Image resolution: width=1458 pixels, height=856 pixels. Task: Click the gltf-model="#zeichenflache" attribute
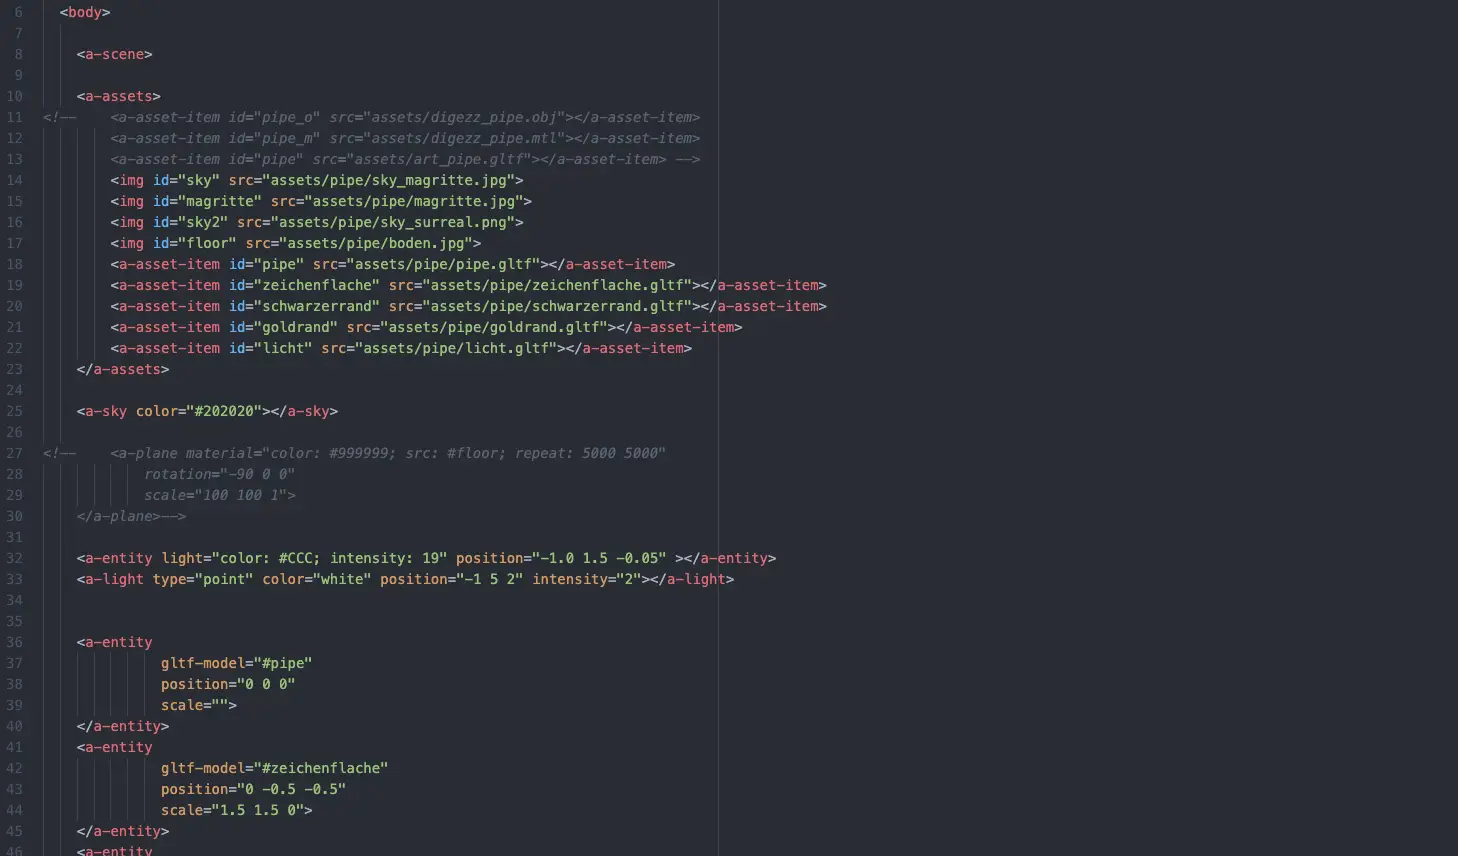coord(274,768)
